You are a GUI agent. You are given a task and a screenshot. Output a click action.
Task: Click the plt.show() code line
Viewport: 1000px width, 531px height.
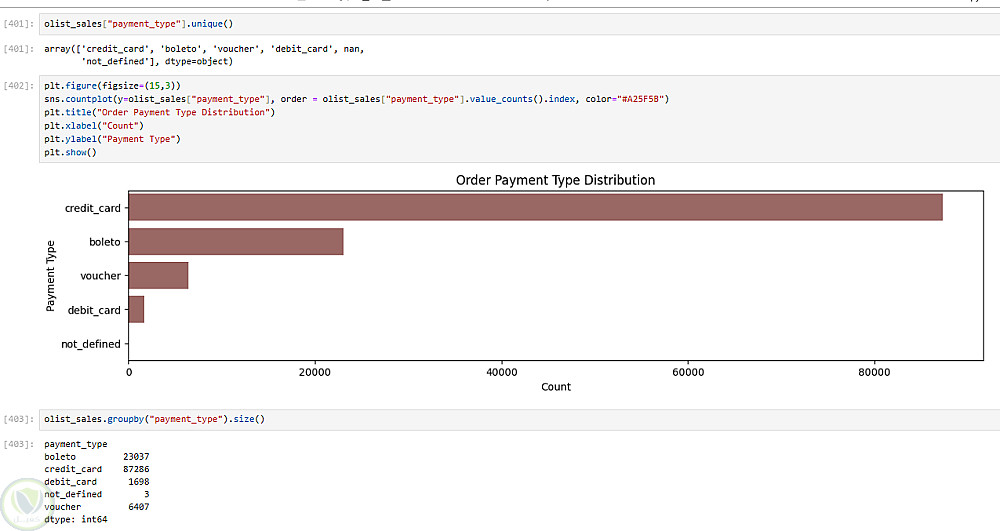(x=70, y=152)
